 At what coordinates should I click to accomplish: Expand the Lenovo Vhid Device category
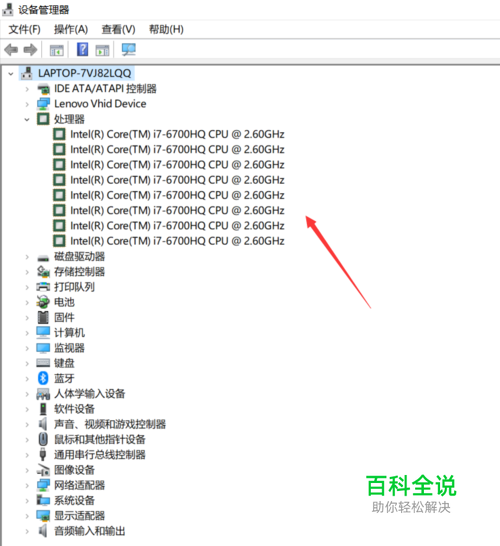[x=27, y=104]
